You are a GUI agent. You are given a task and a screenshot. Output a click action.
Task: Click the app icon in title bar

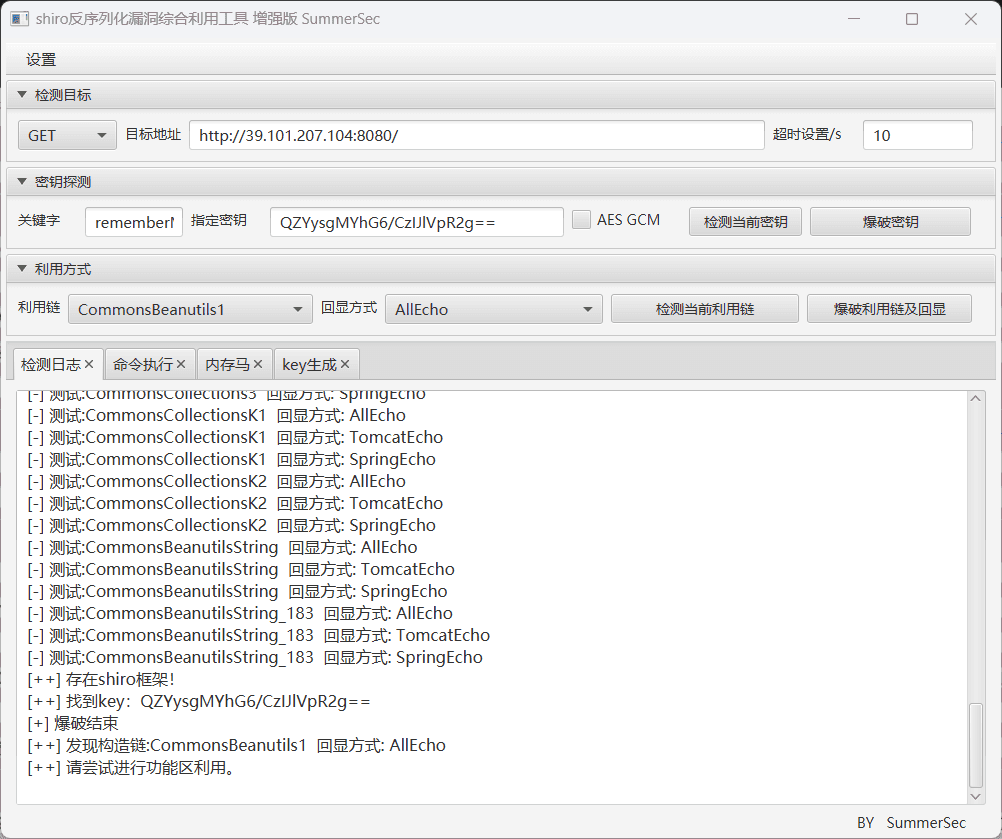[19, 19]
